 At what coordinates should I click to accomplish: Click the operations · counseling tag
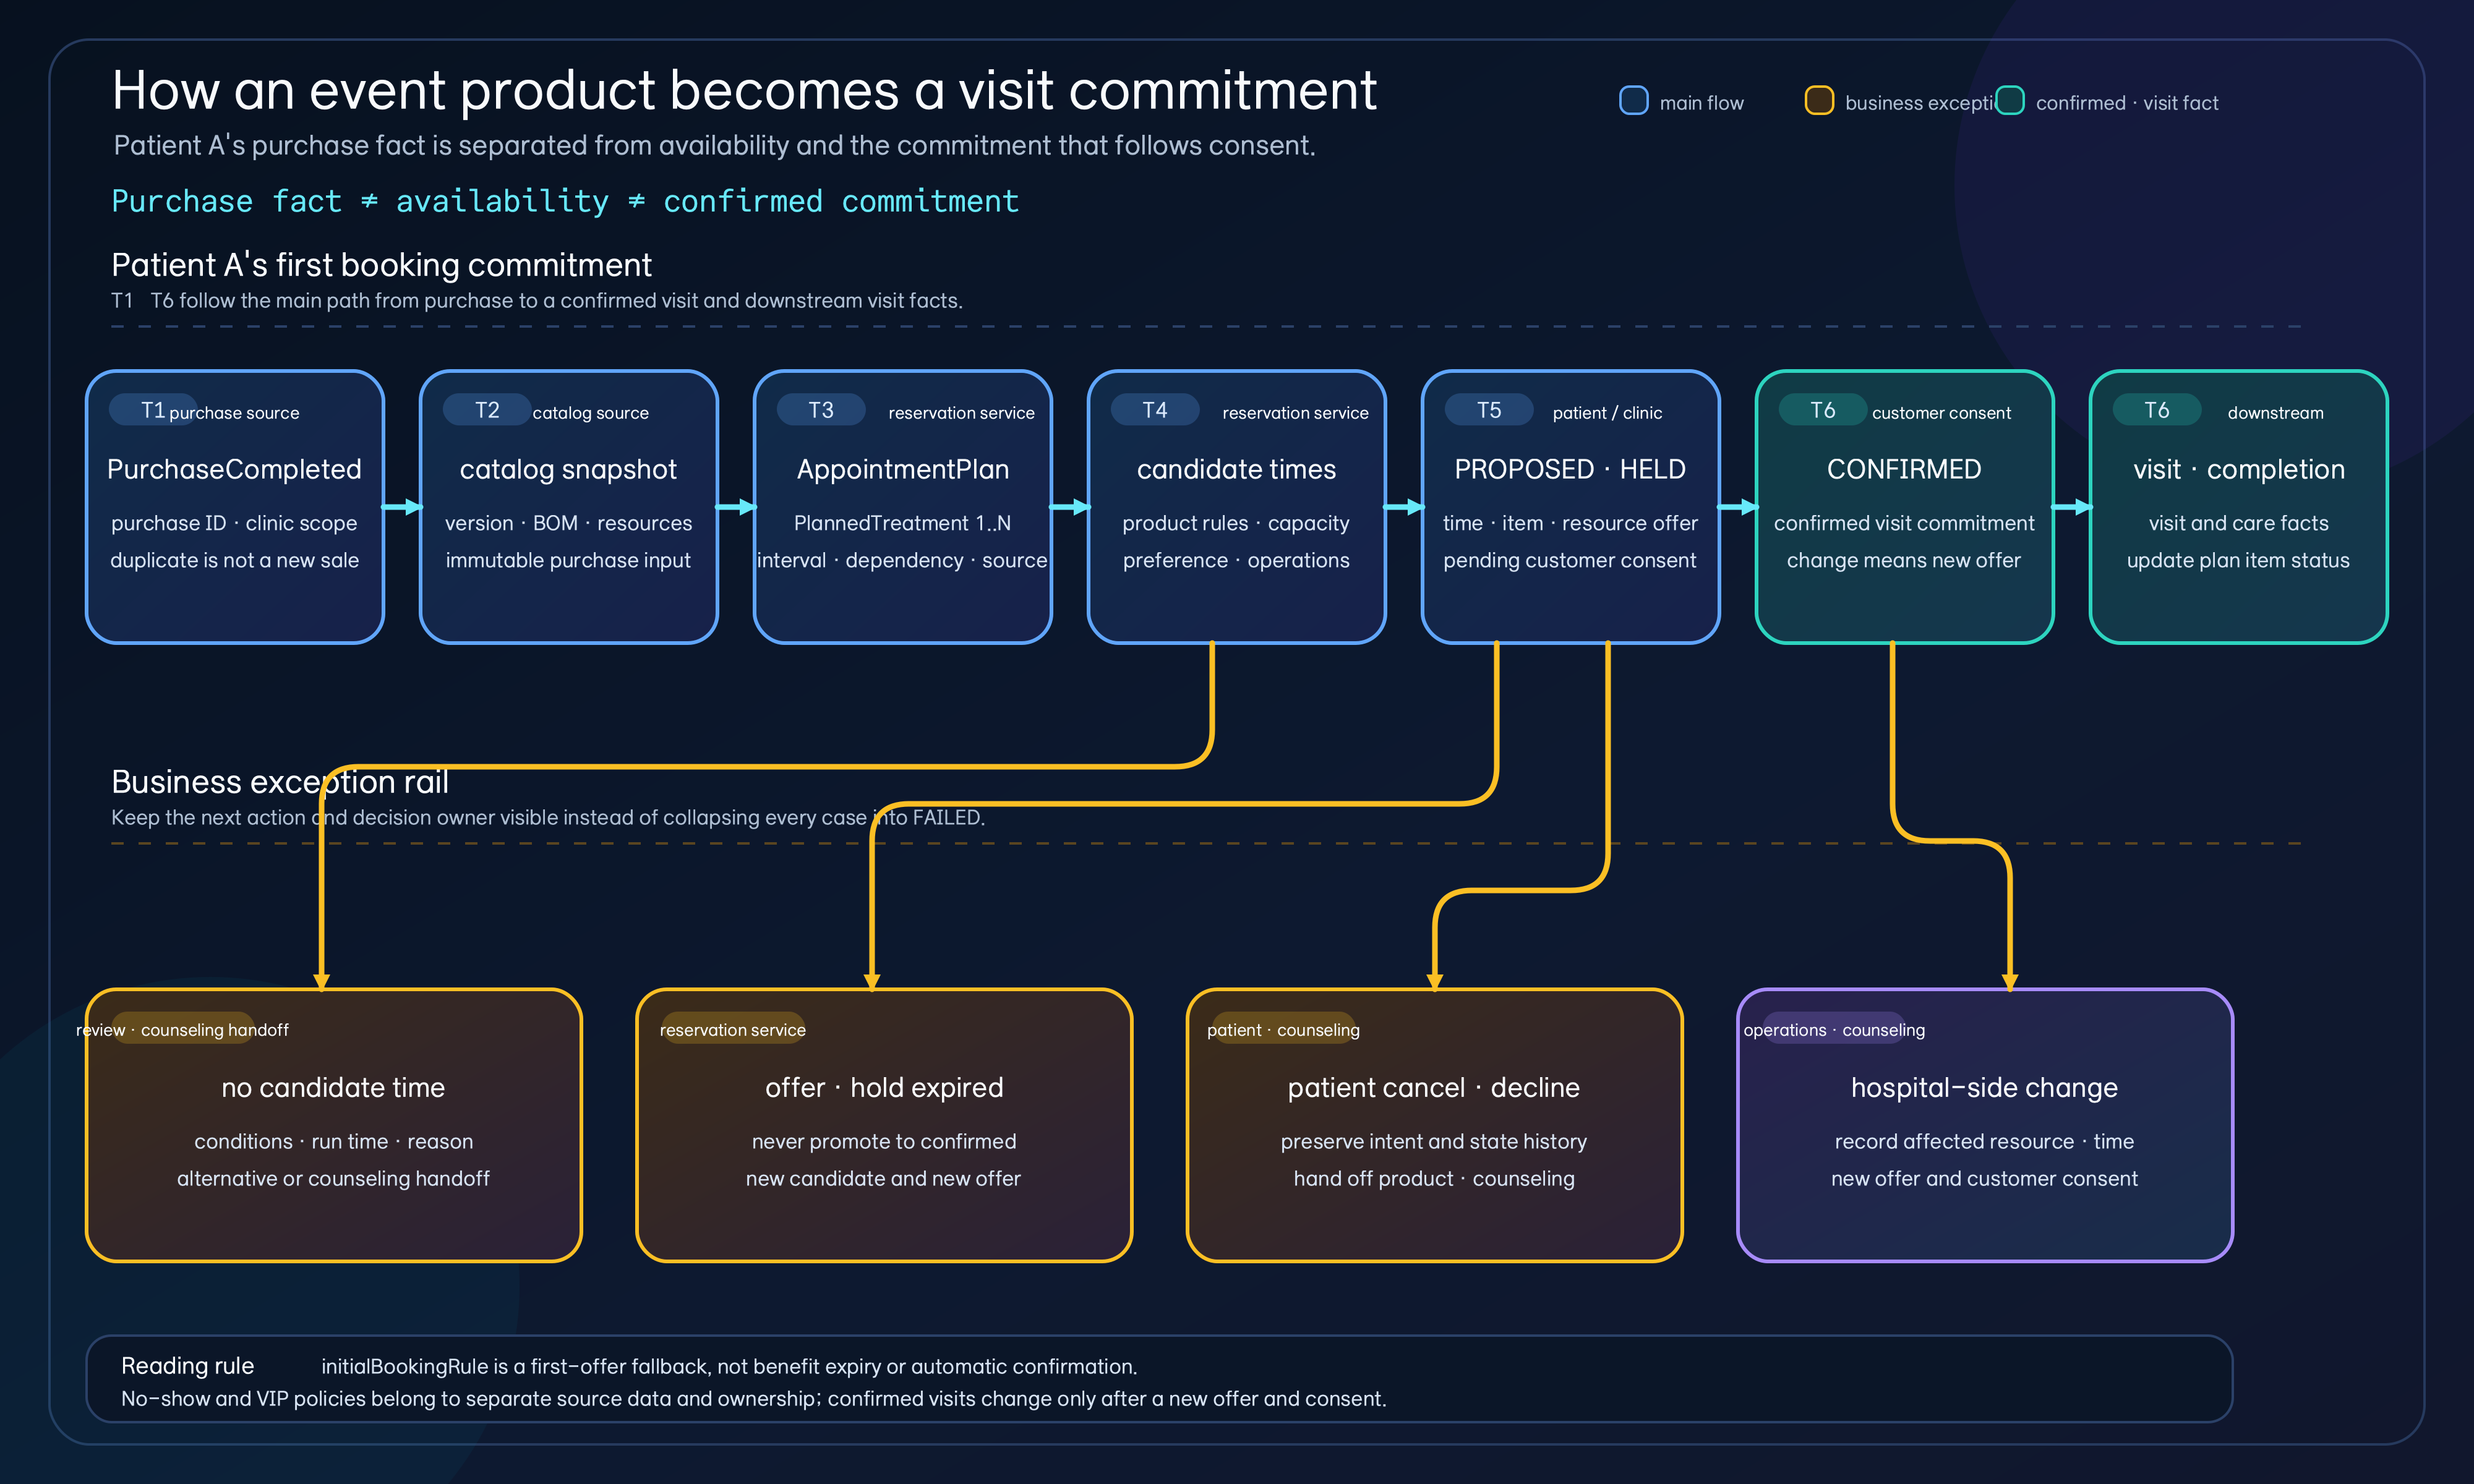coord(1834,1029)
